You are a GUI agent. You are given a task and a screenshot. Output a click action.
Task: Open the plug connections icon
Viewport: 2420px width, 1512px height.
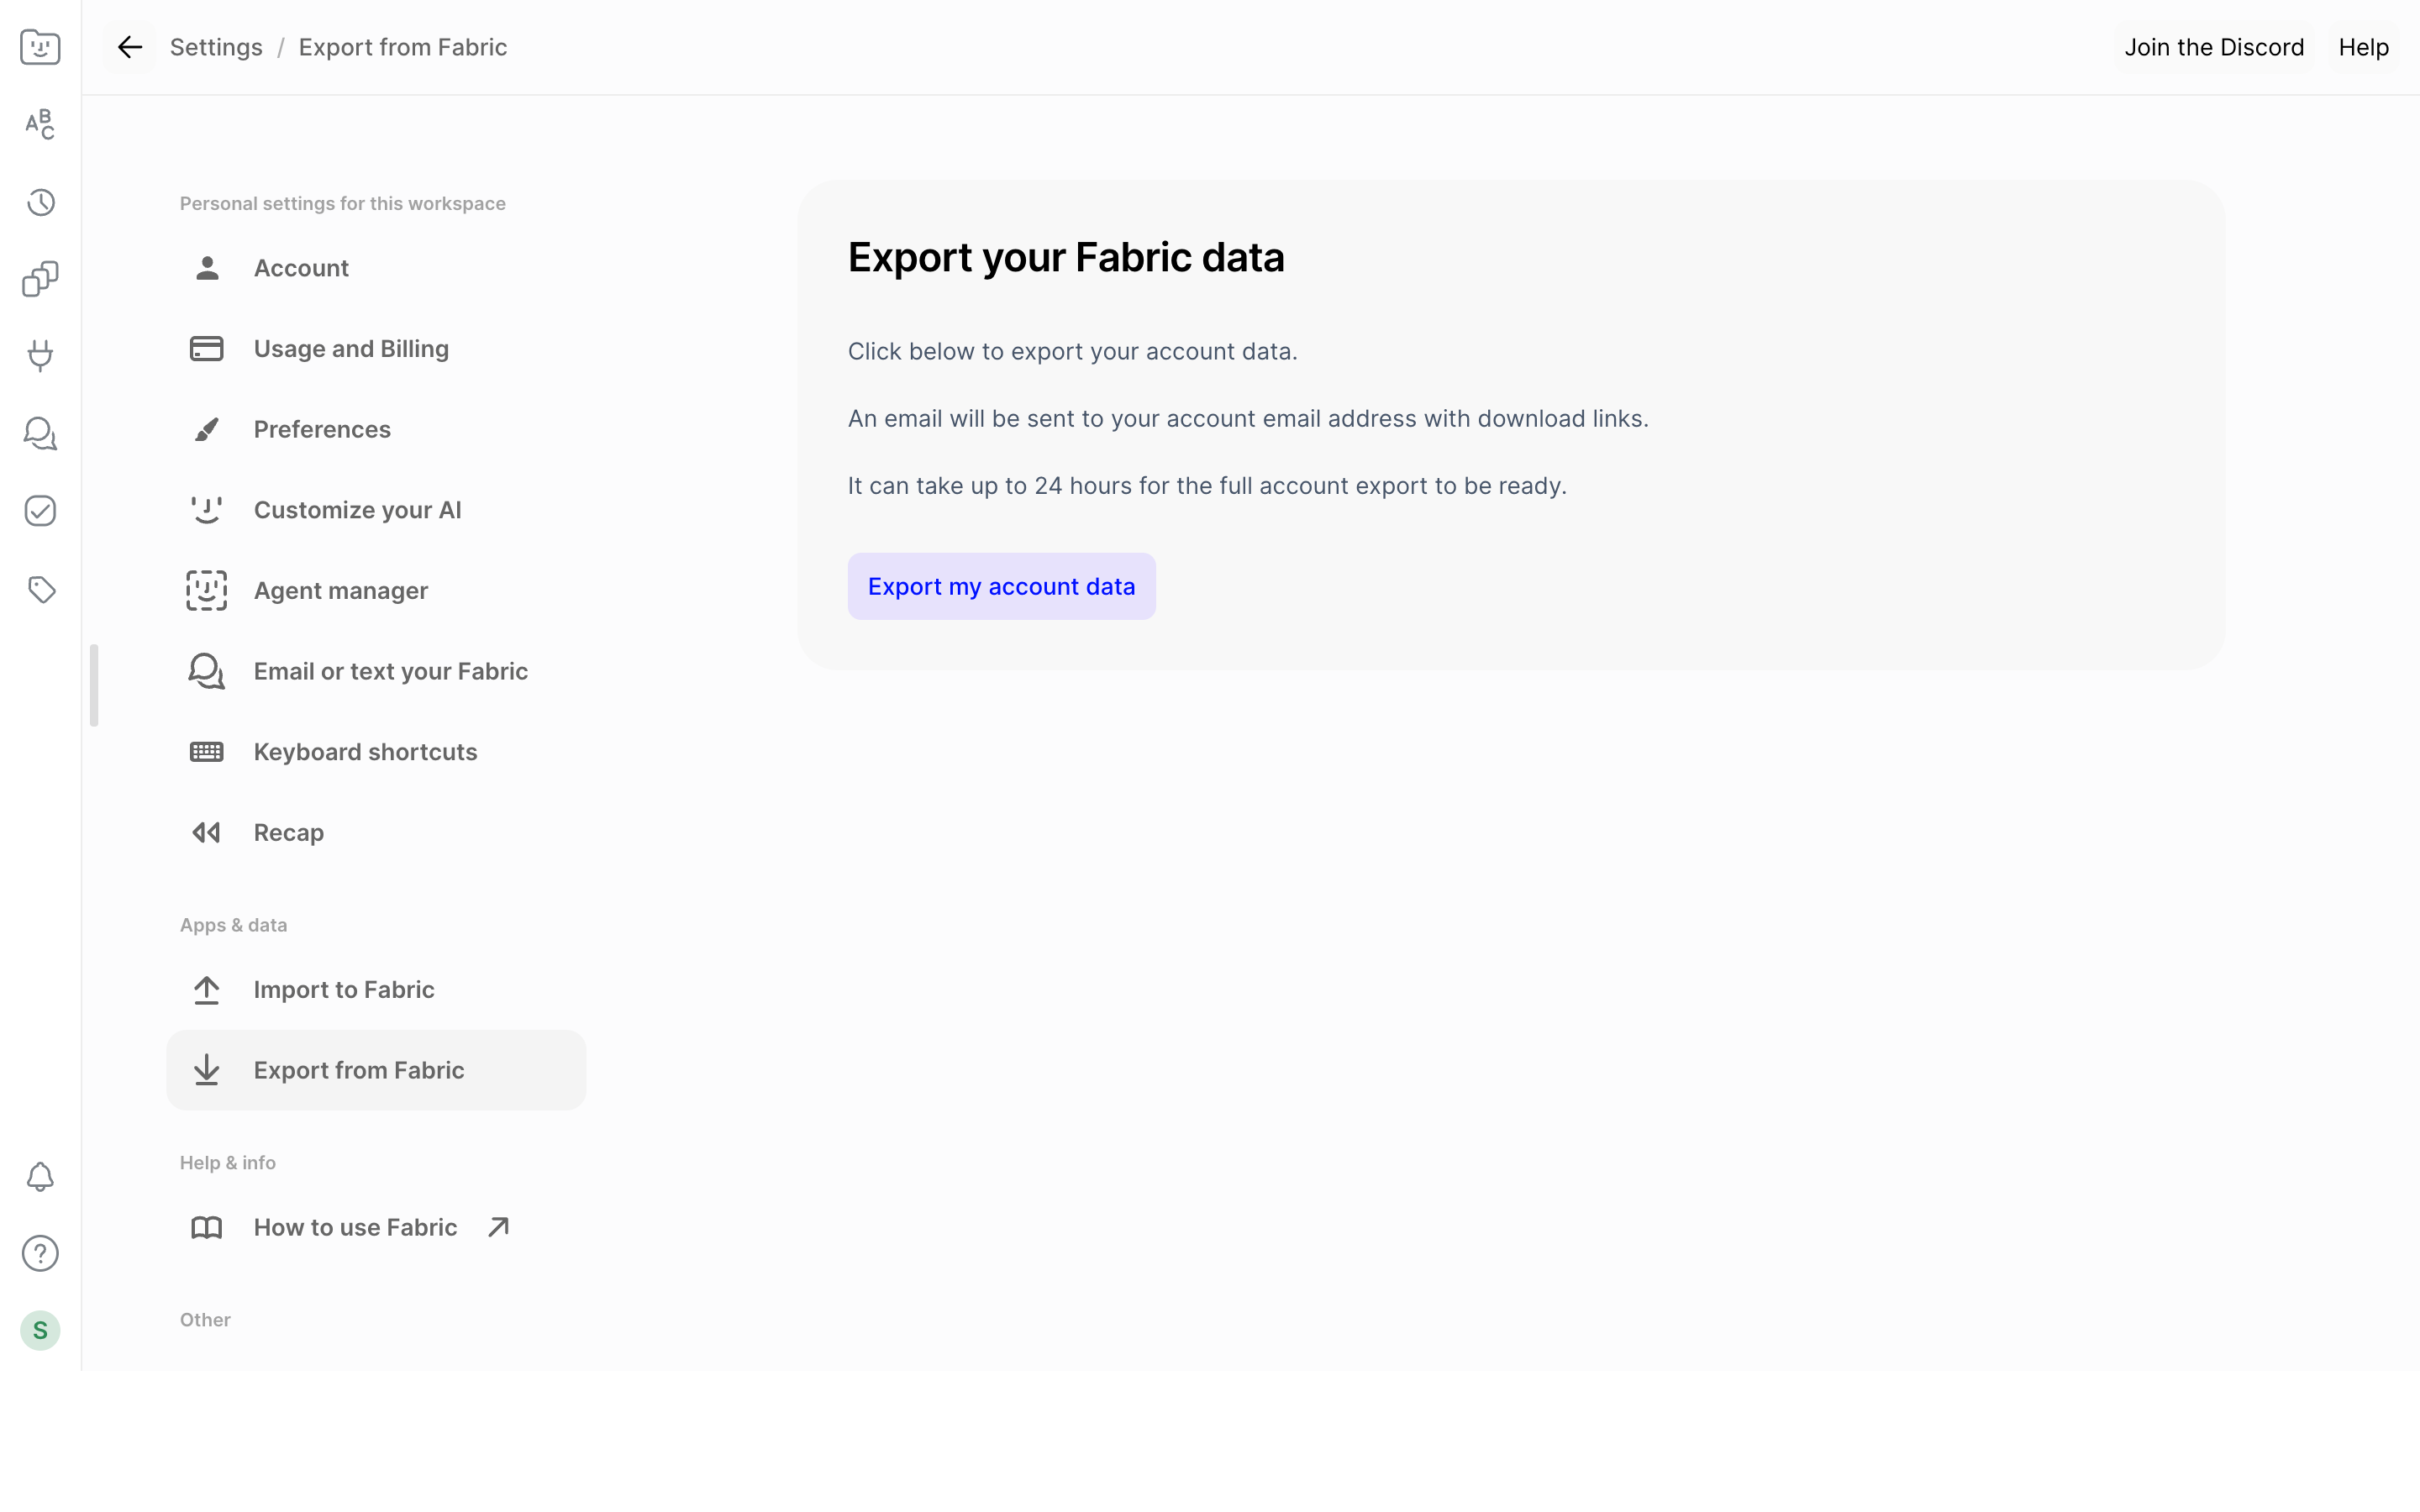40,356
